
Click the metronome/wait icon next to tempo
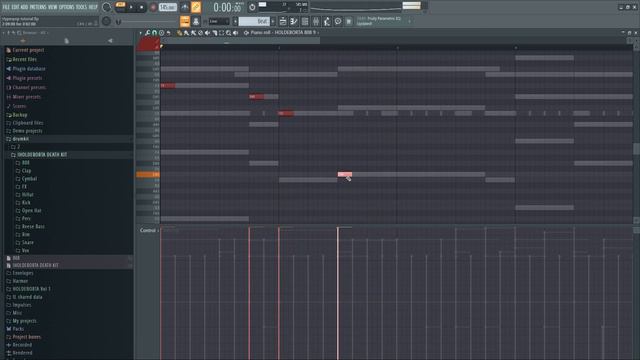point(184,7)
